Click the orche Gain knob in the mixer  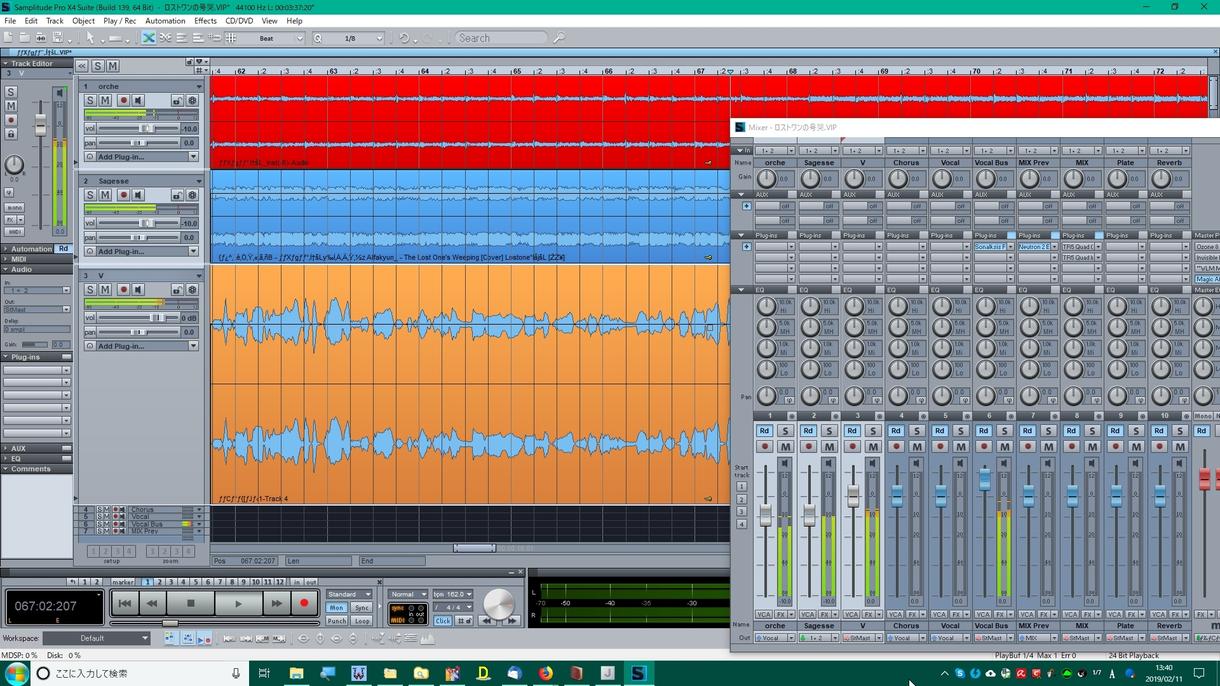click(766, 178)
